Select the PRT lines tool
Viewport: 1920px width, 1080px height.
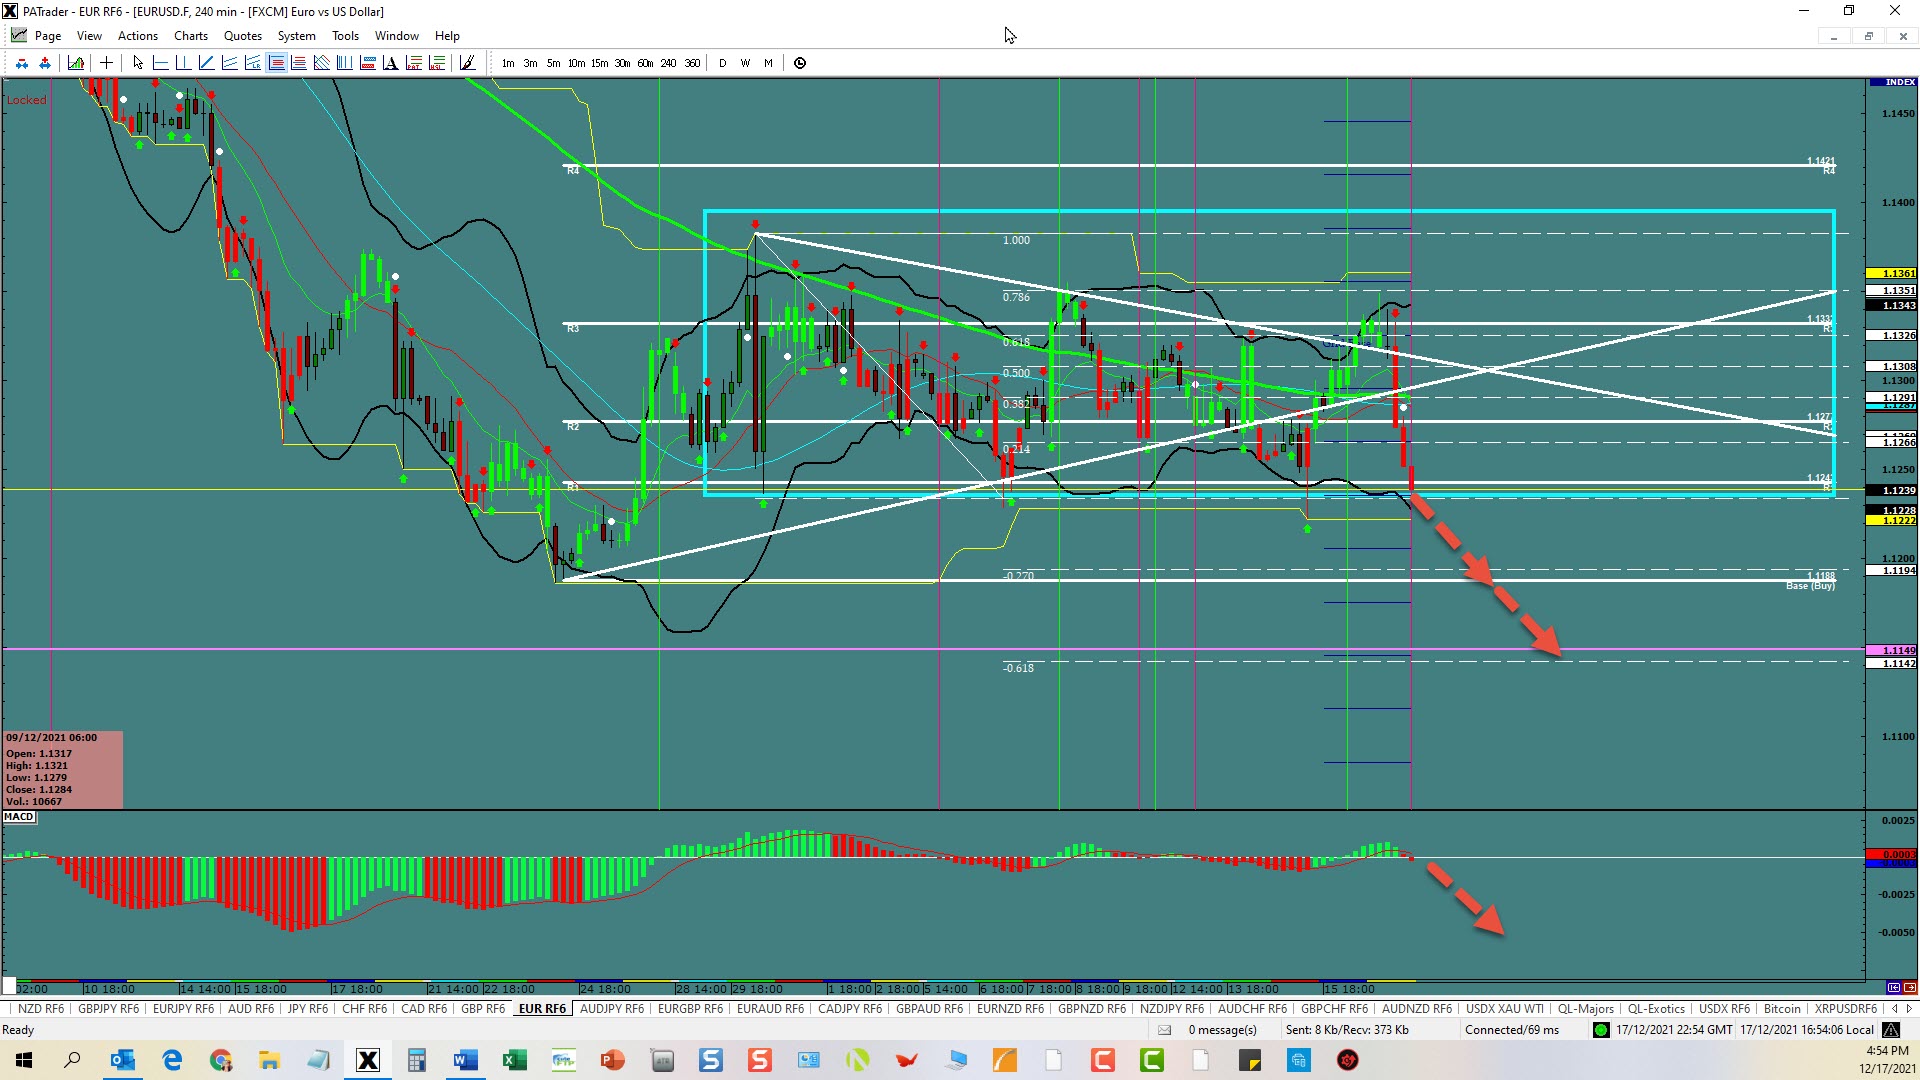(x=413, y=63)
